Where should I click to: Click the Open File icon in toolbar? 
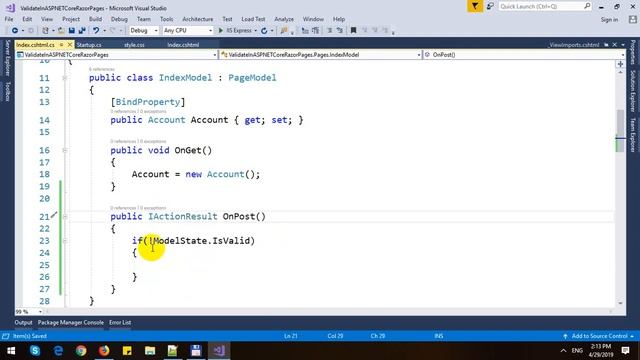click(61, 31)
